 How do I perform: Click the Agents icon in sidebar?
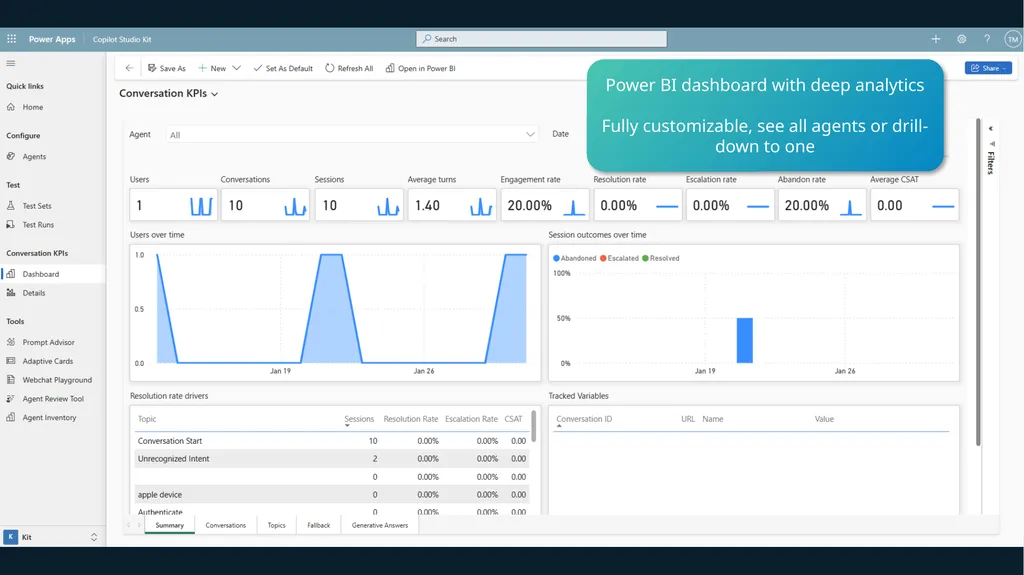[x=10, y=157]
